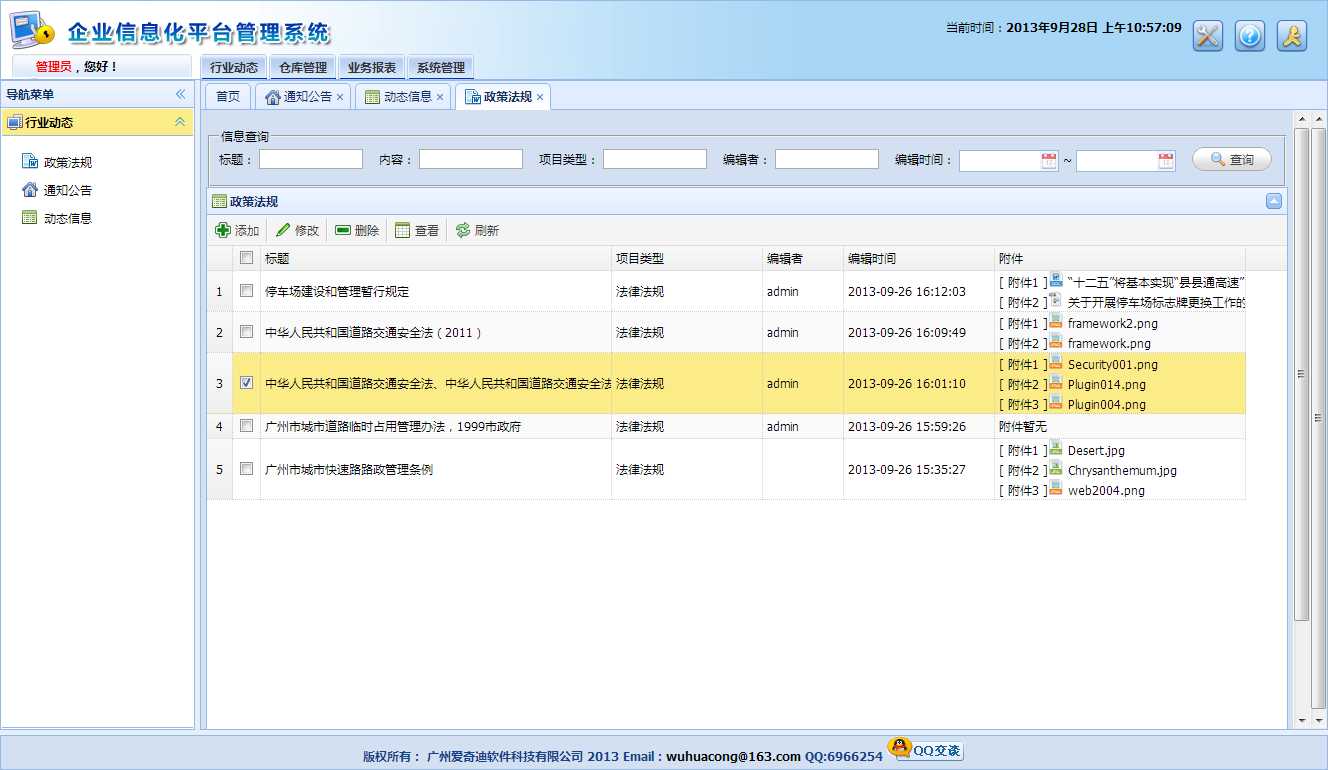The height and width of the screenshot is (770, 1328).
Task: Click the 通知公告 sidebar house icon
Action: click(30, 190)
